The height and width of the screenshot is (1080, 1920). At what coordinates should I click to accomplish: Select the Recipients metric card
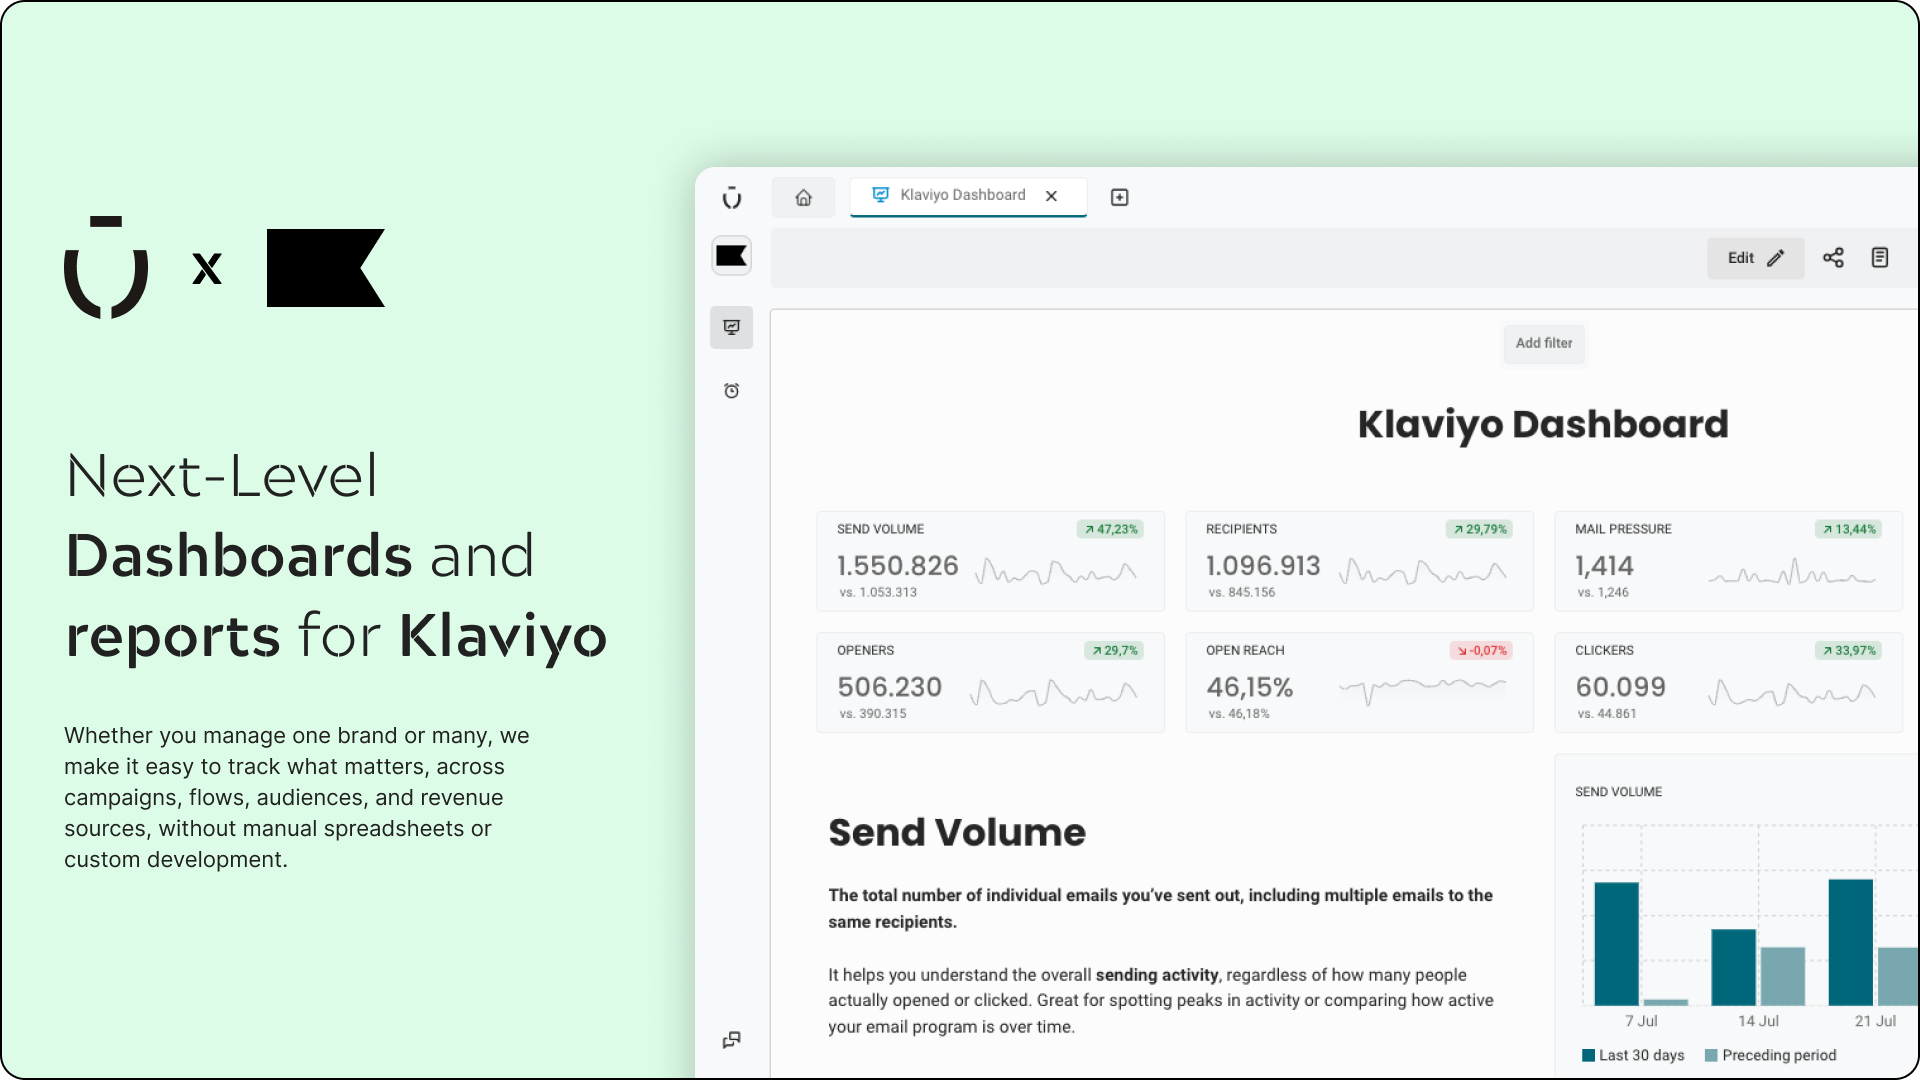point(1358,561)
